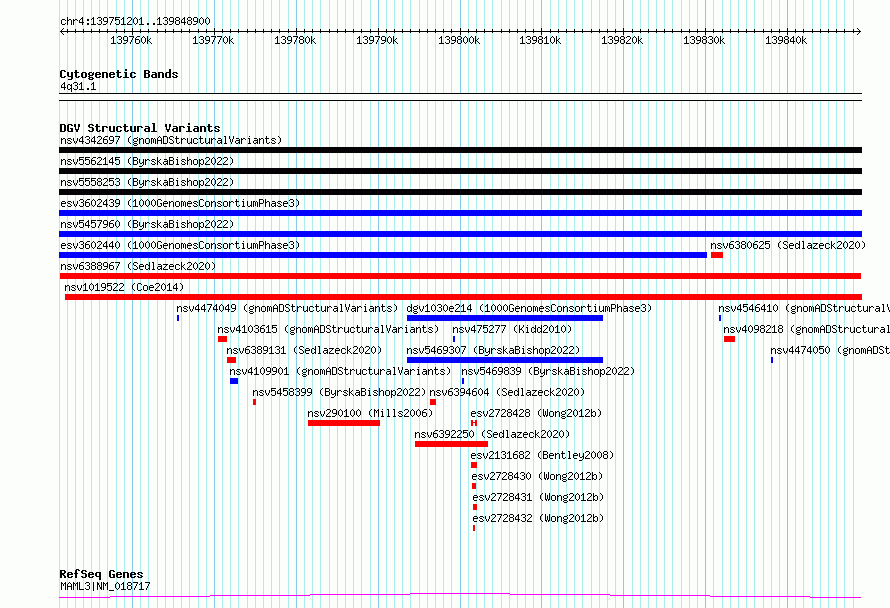Click the 139780k ruler tick label
The width and height of the screenshot is (890, 608).
[295, 40]
